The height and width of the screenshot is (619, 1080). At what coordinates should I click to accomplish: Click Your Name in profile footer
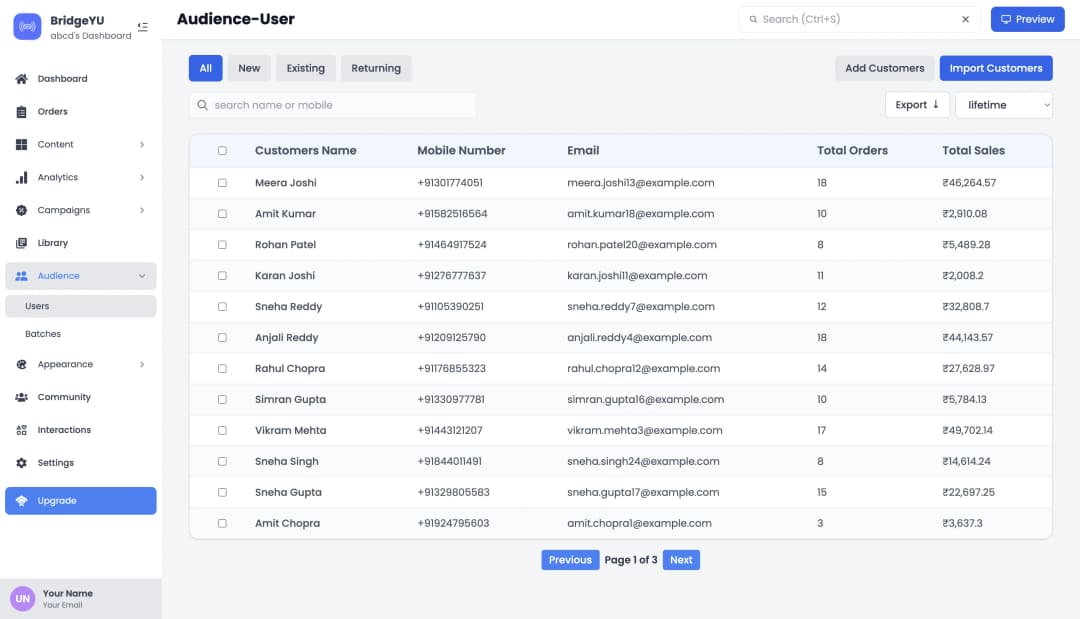pyautogui.click(x=68, y=594)
